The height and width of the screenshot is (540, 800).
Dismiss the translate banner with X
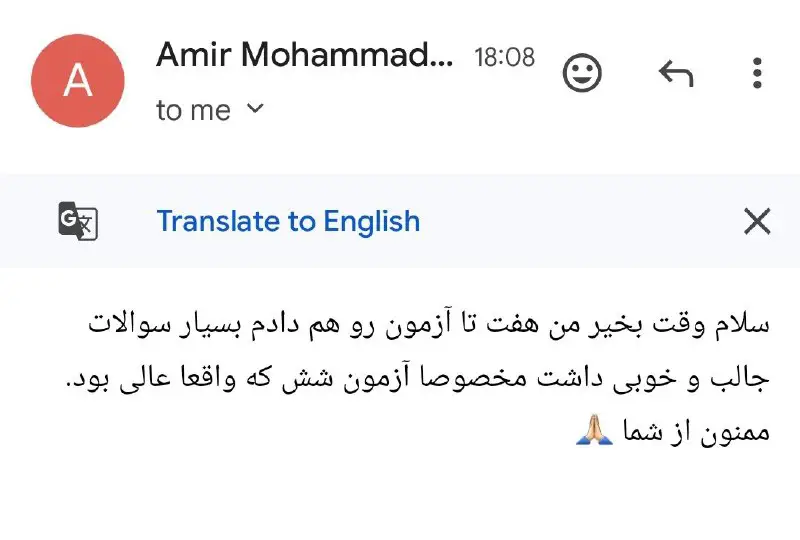[x=757, y=221]
